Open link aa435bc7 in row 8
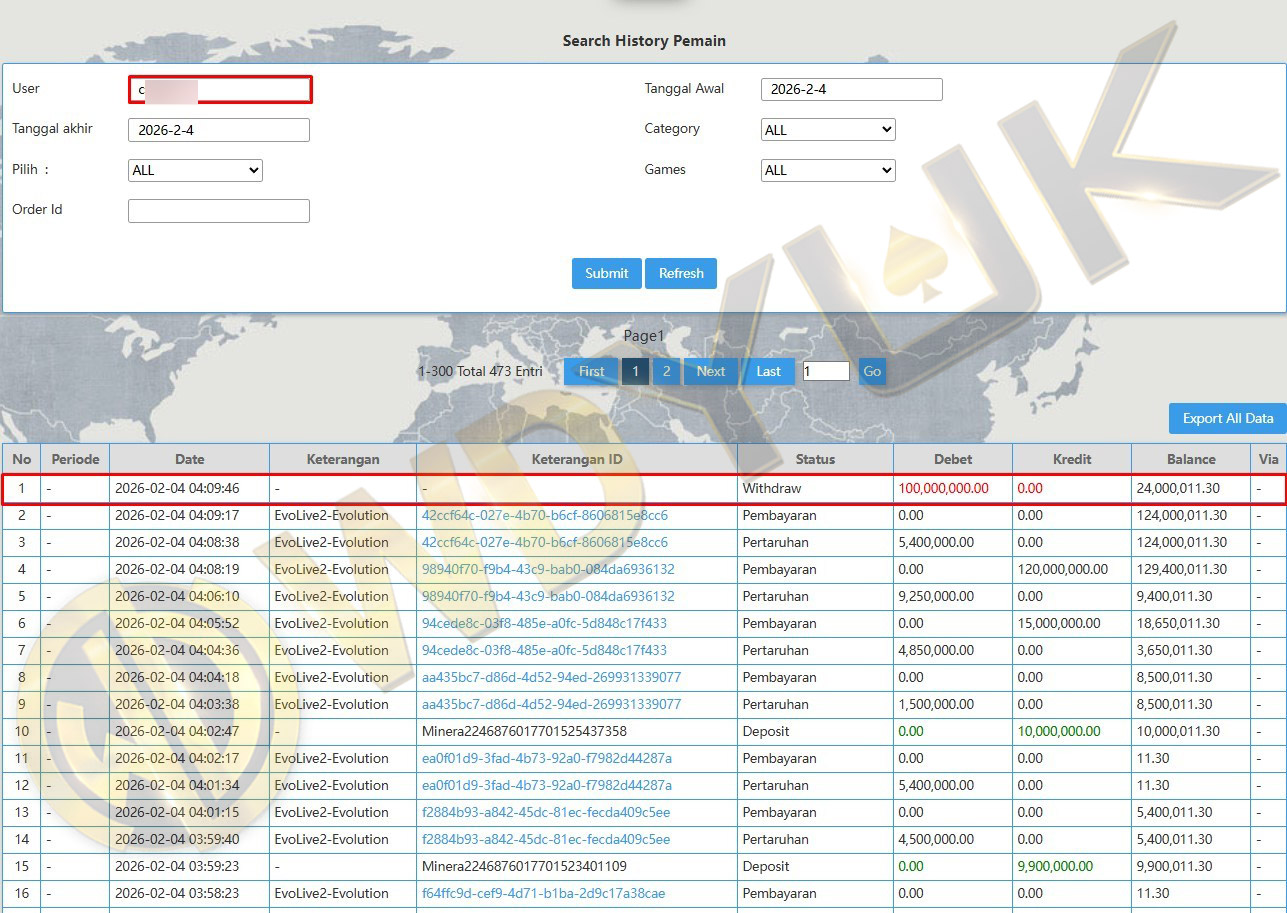Viewport: 1287px width, 913px height. [x=551, y=677]
